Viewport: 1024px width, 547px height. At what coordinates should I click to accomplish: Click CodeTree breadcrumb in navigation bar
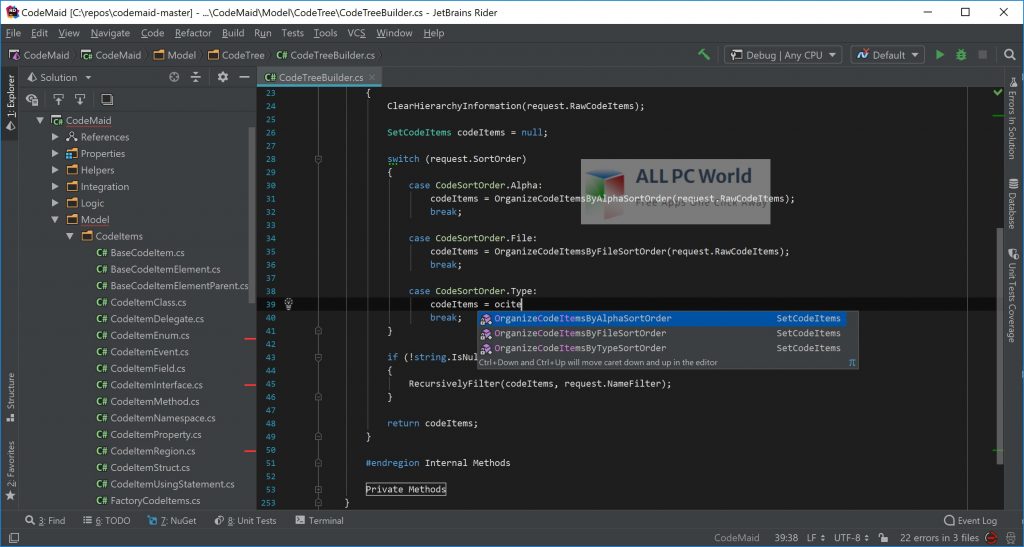click(x=236, y=55)
